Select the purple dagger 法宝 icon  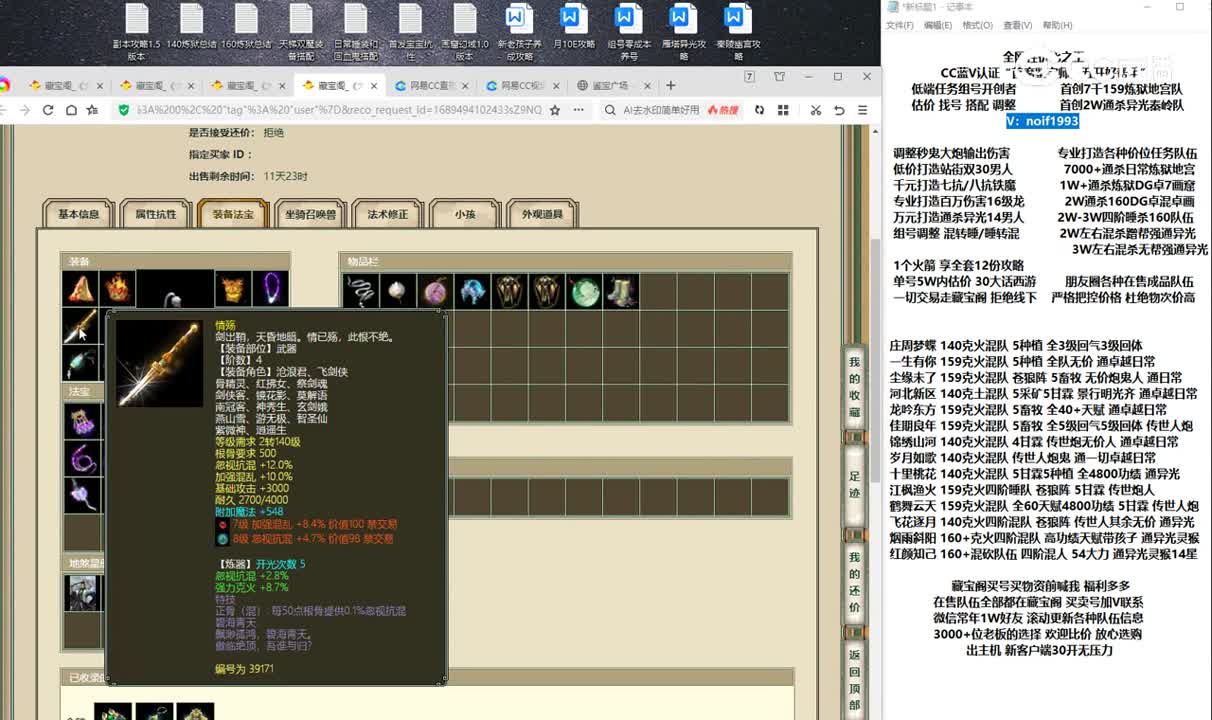(x=82, y=495)
